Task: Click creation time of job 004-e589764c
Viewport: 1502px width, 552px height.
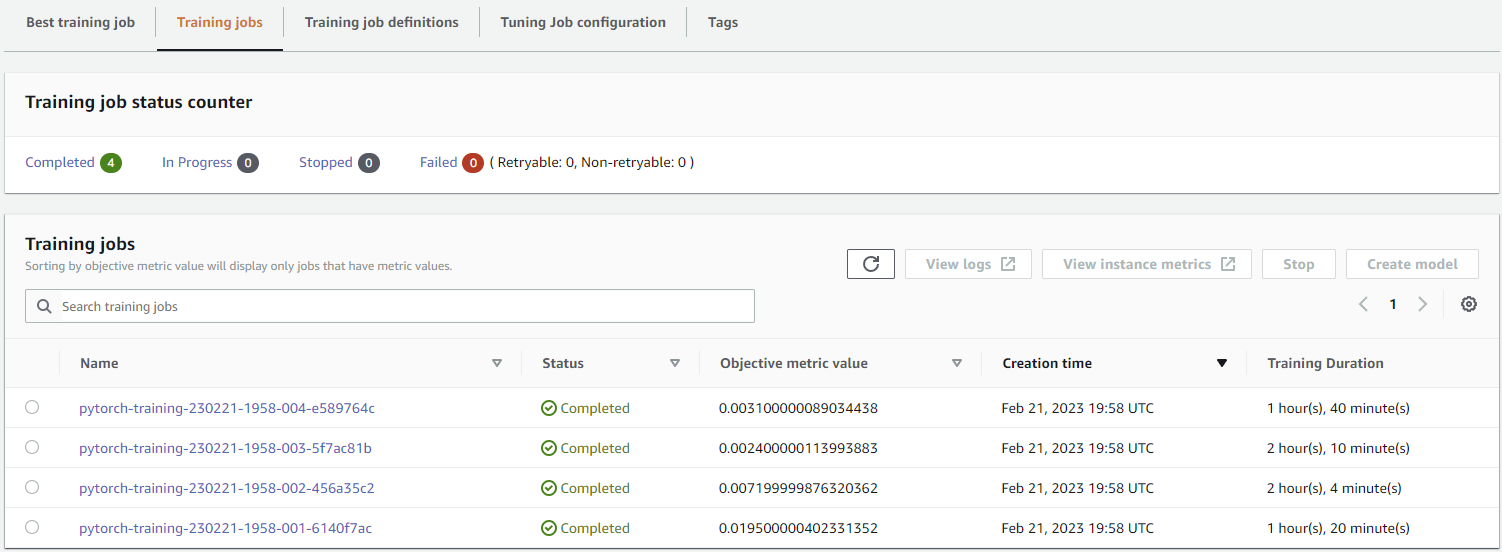Action: coord(1077,408)
